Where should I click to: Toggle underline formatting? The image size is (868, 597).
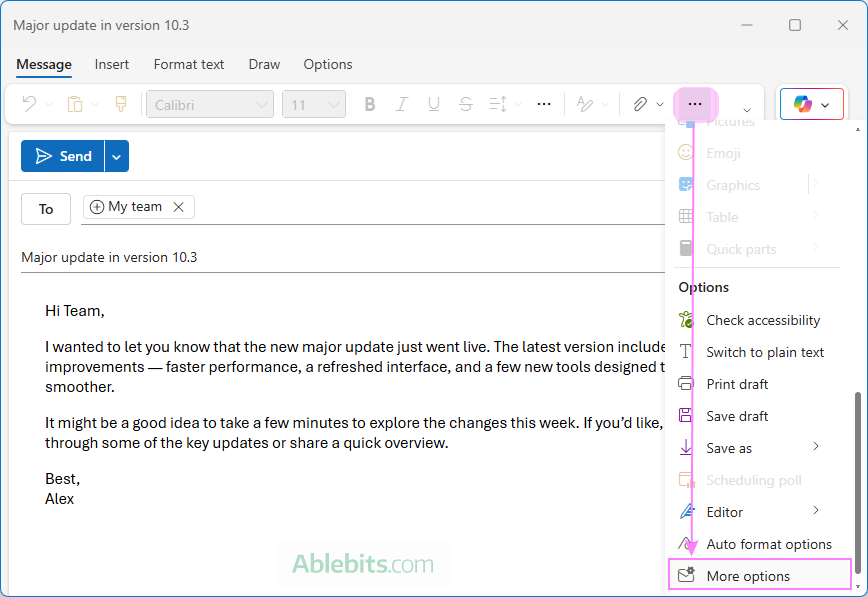click(432, 103)
